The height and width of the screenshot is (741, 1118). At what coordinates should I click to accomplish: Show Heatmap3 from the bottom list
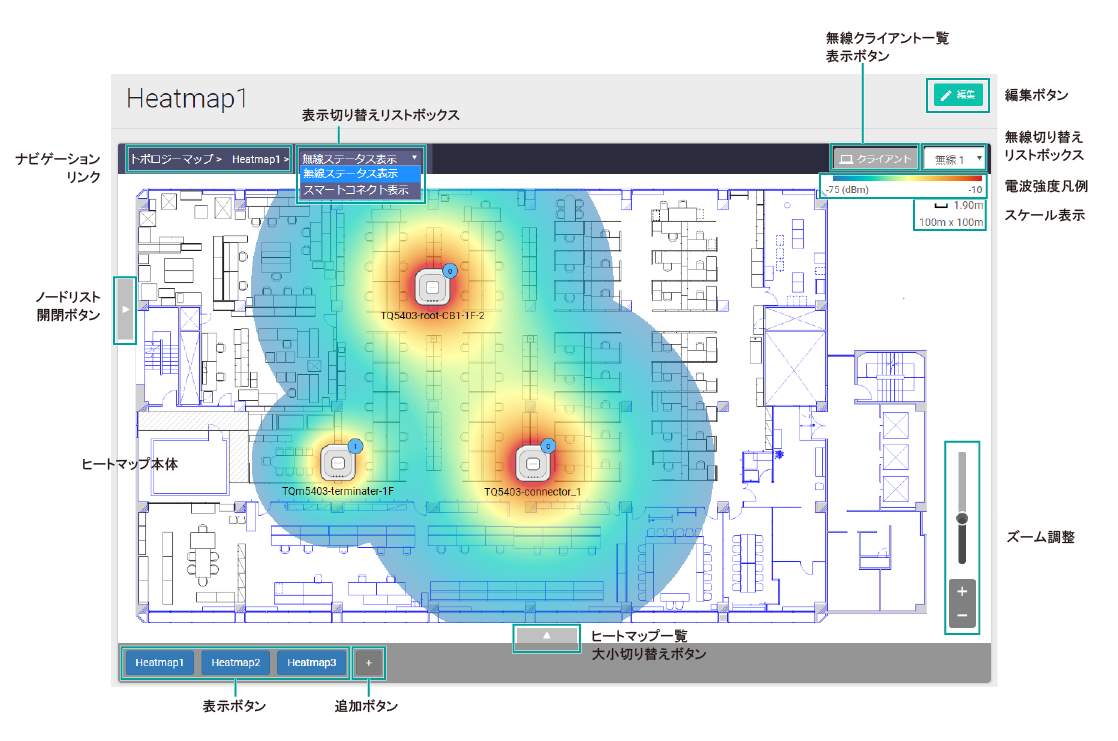point(312,663)
